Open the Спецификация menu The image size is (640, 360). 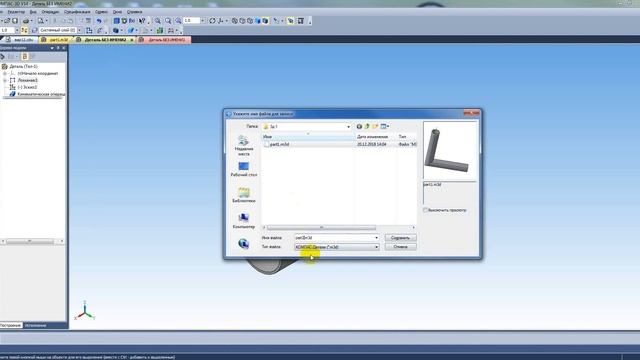77,12
